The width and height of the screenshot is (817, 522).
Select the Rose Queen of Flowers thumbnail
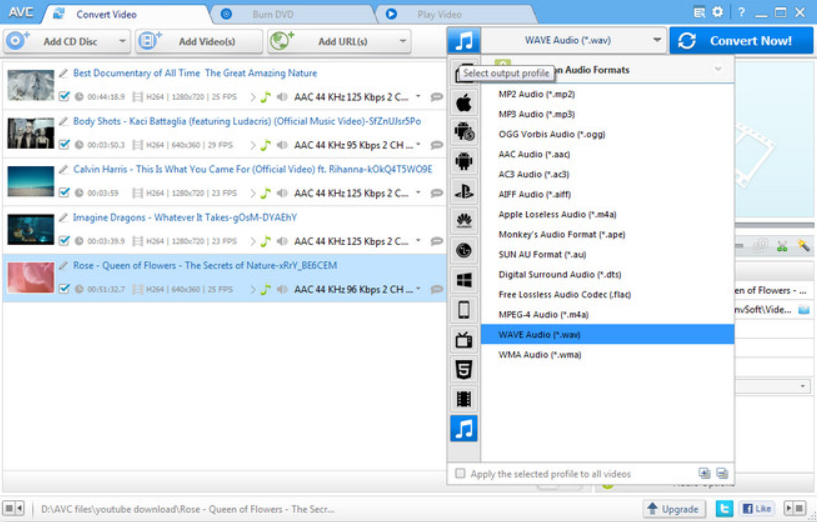[31, 277]
